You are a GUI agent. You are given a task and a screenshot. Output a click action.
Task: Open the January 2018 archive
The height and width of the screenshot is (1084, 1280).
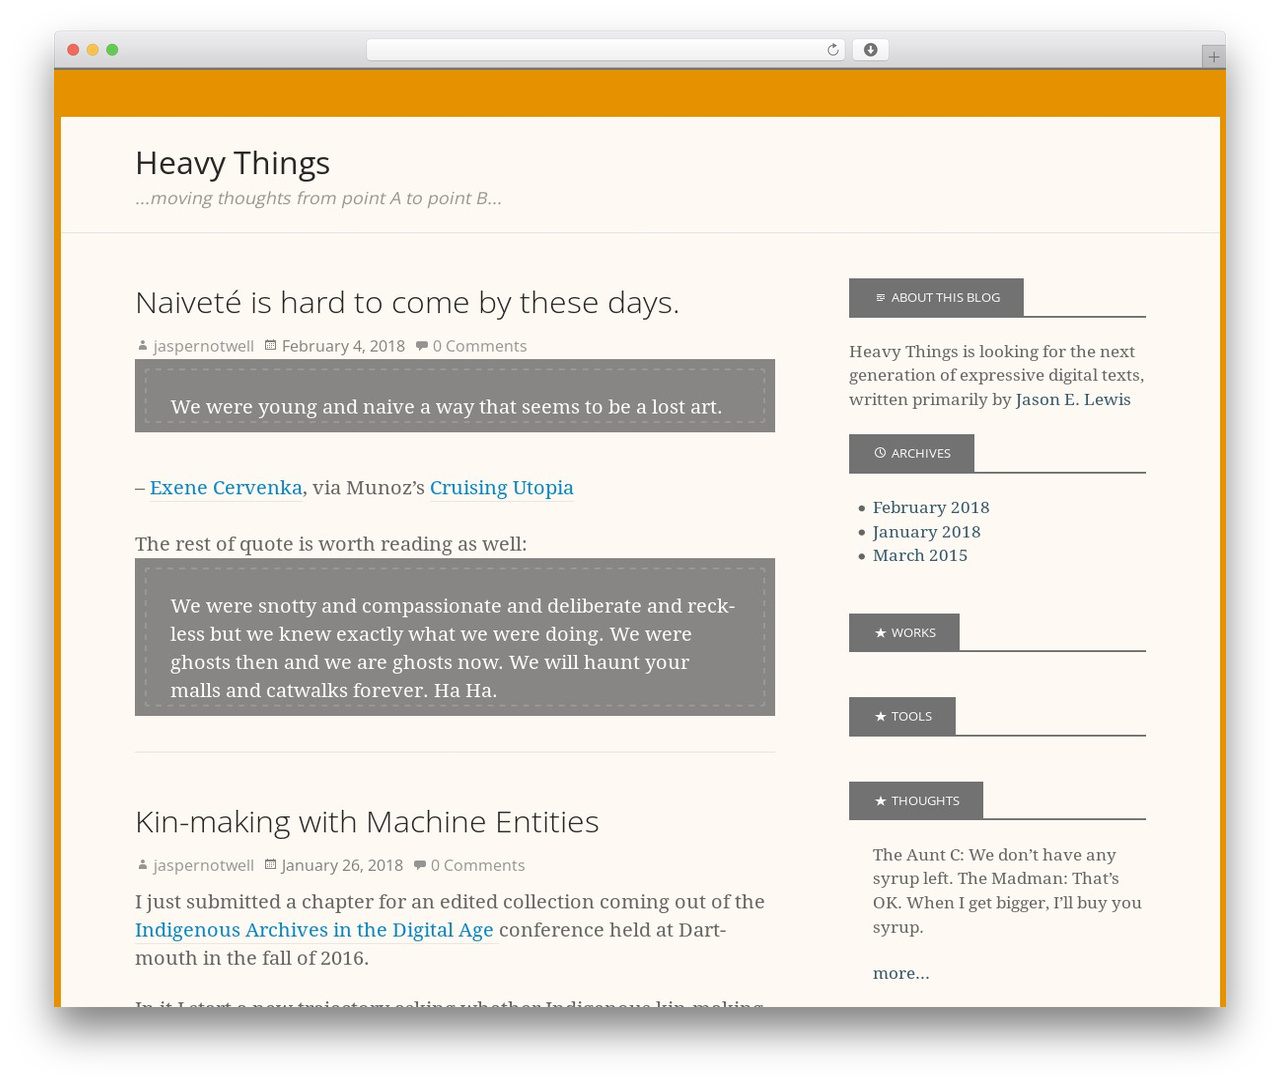click(x=927, y=532)
